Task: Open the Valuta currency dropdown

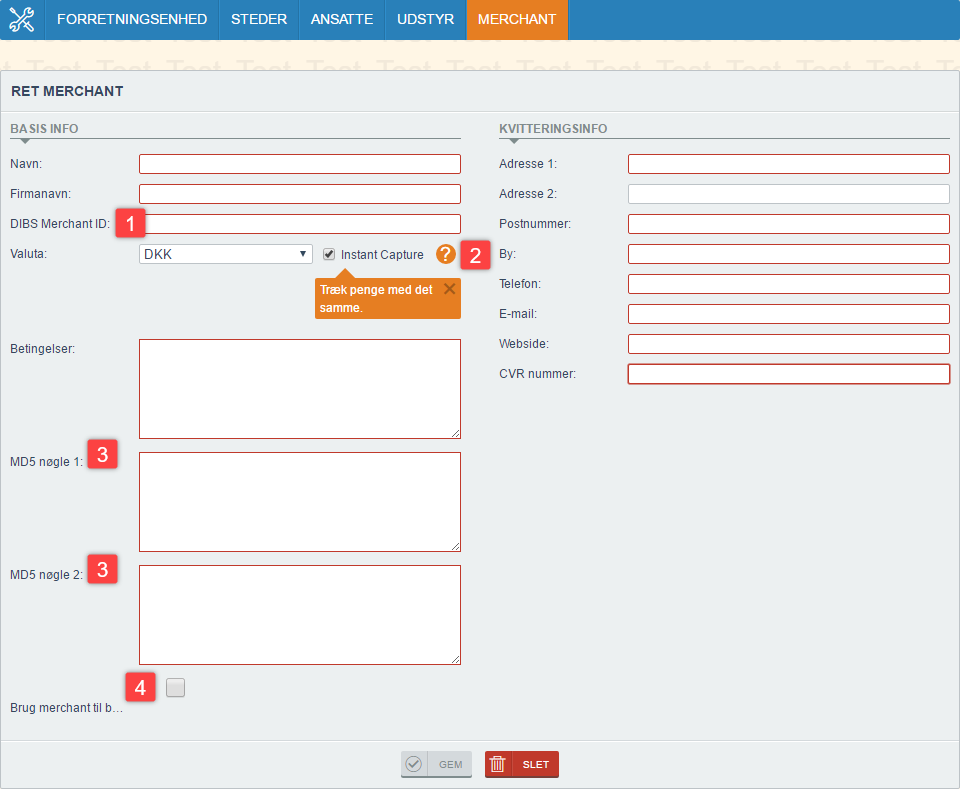Action: tap(226, 254)
